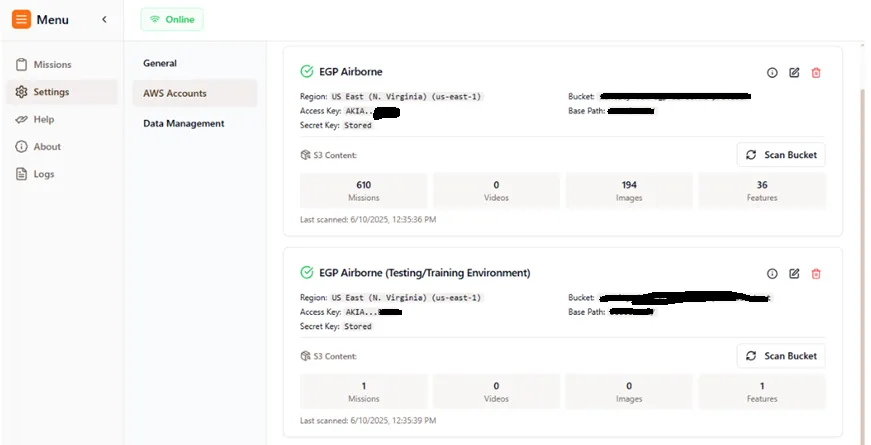The width and height of the screenshot is (871, 445).
Task: Edit the EGP Airborne account
Action: 794,73
